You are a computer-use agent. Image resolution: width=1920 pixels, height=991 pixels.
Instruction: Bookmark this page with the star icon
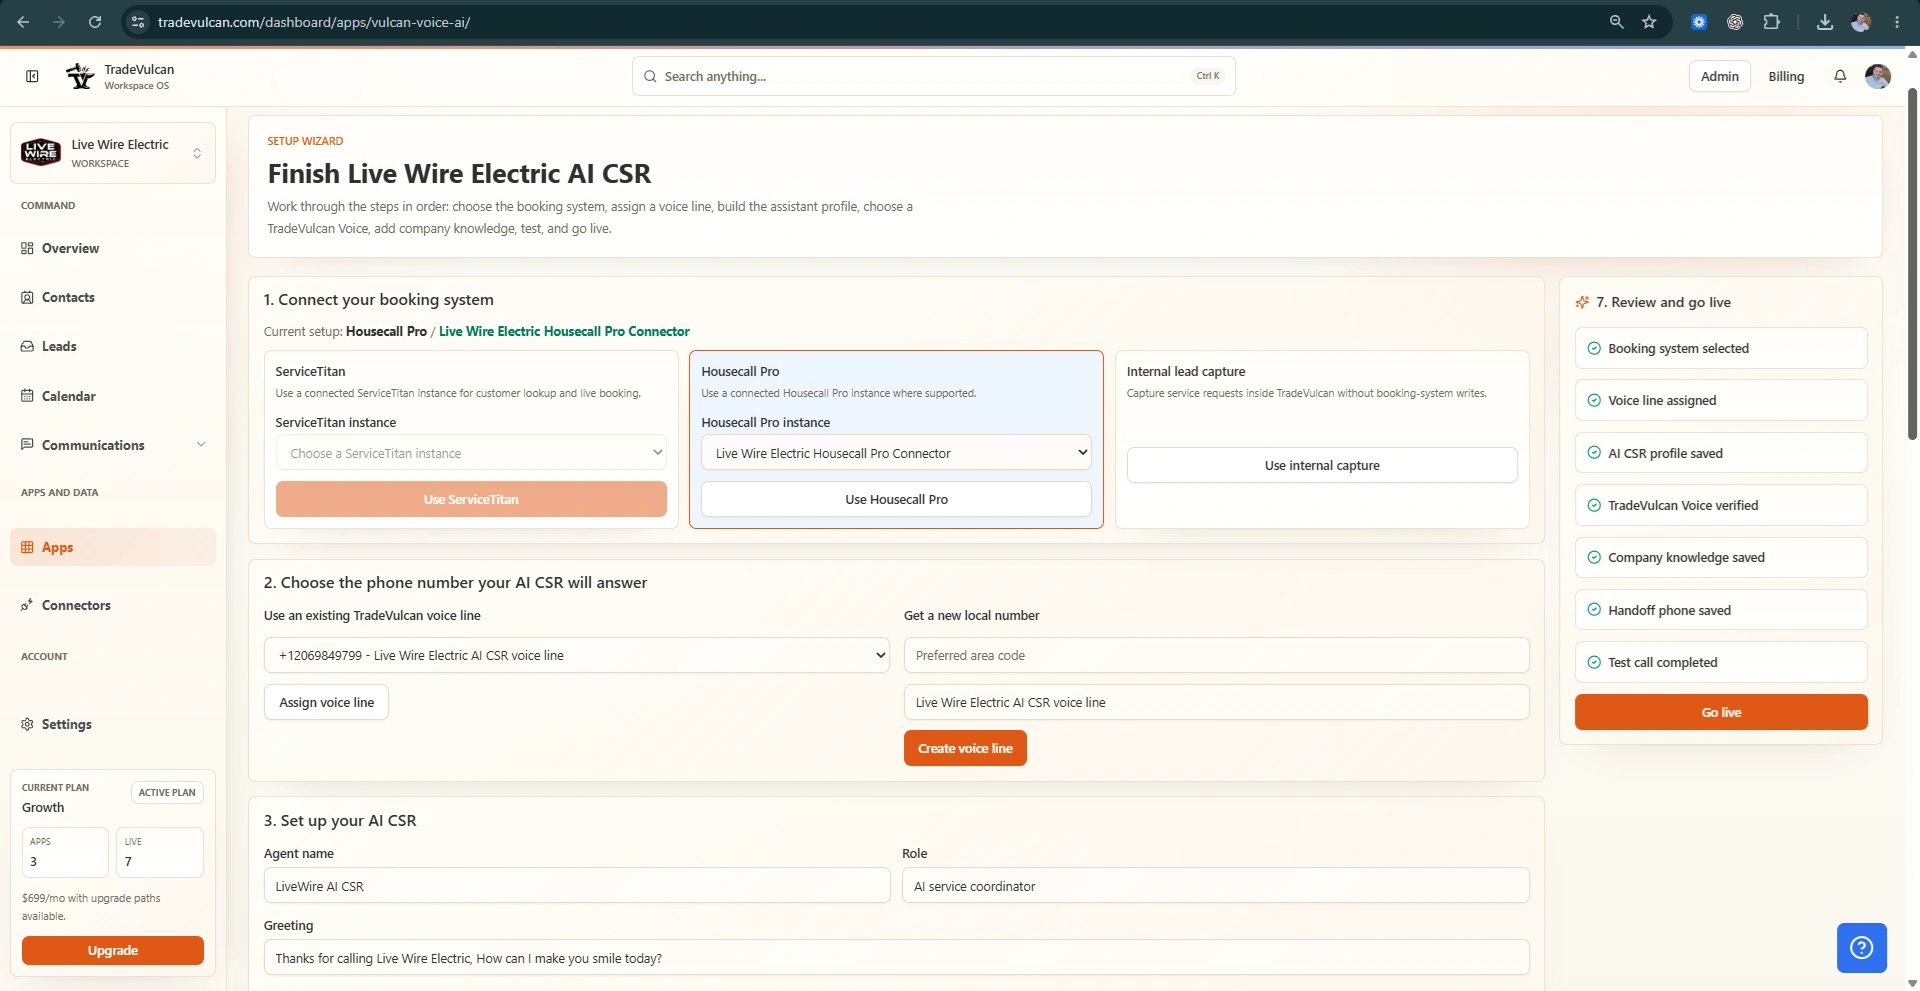click(x=1649, y=22)
